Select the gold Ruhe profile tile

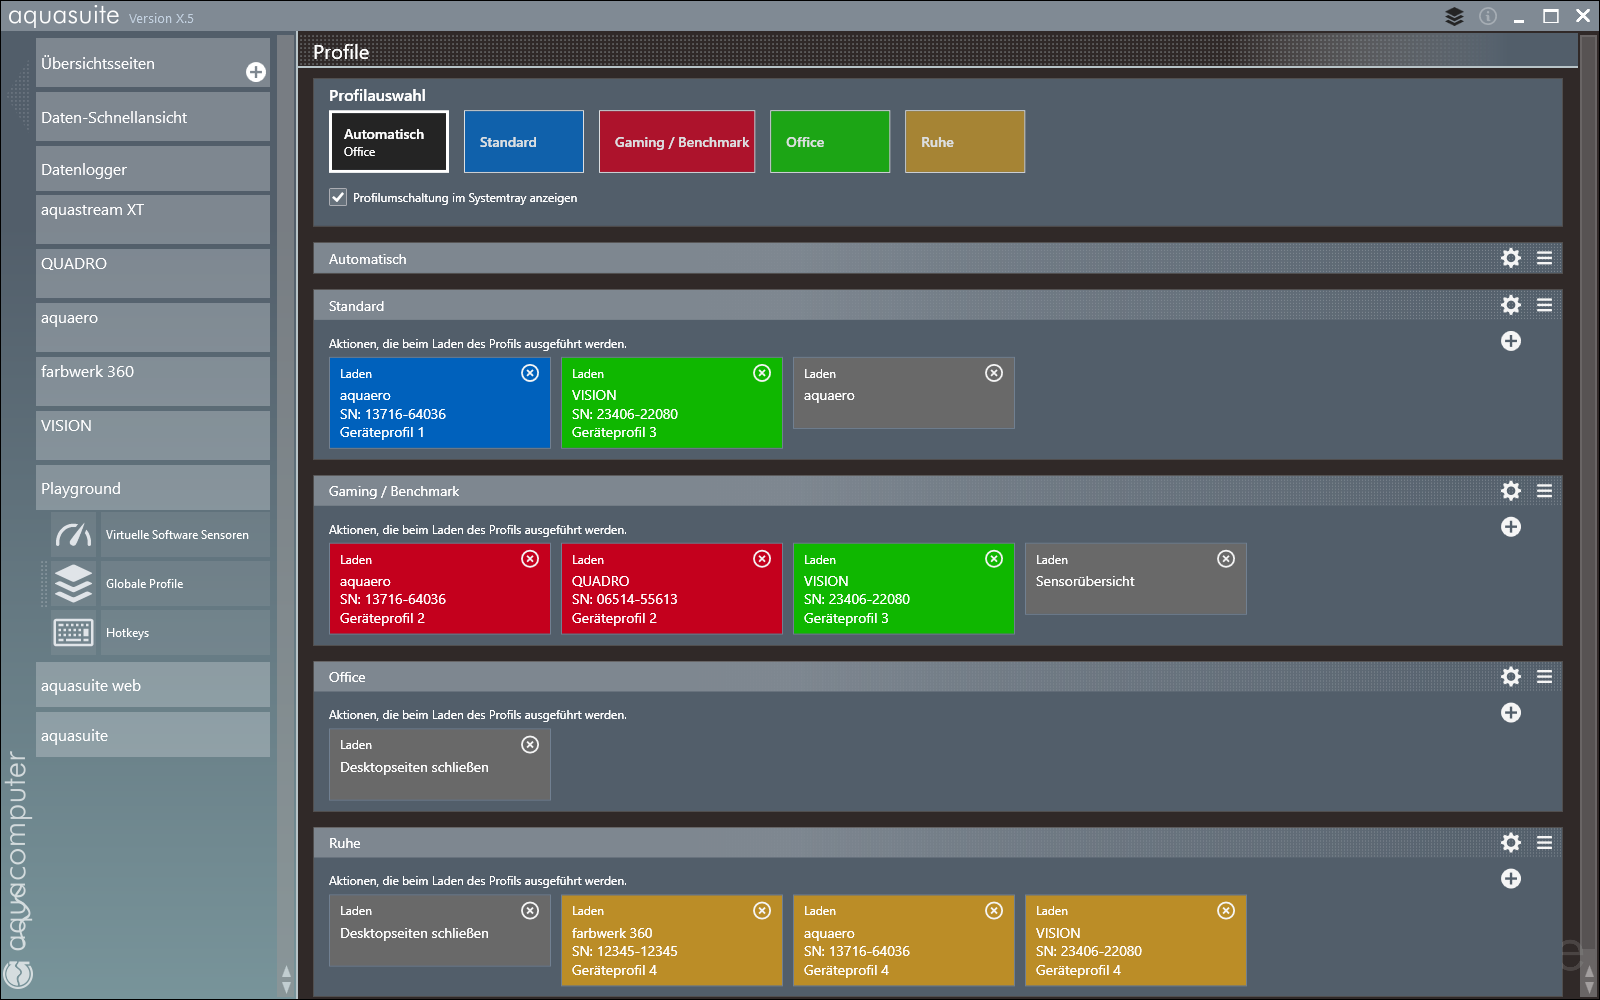[x=965, y=142]
